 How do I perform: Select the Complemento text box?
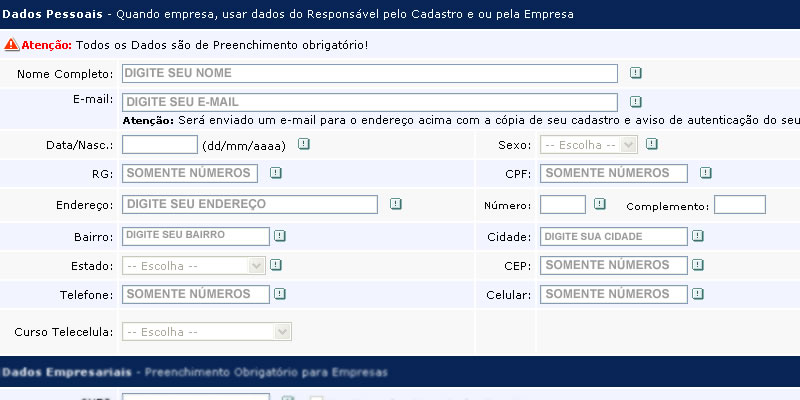click(740, 205)
